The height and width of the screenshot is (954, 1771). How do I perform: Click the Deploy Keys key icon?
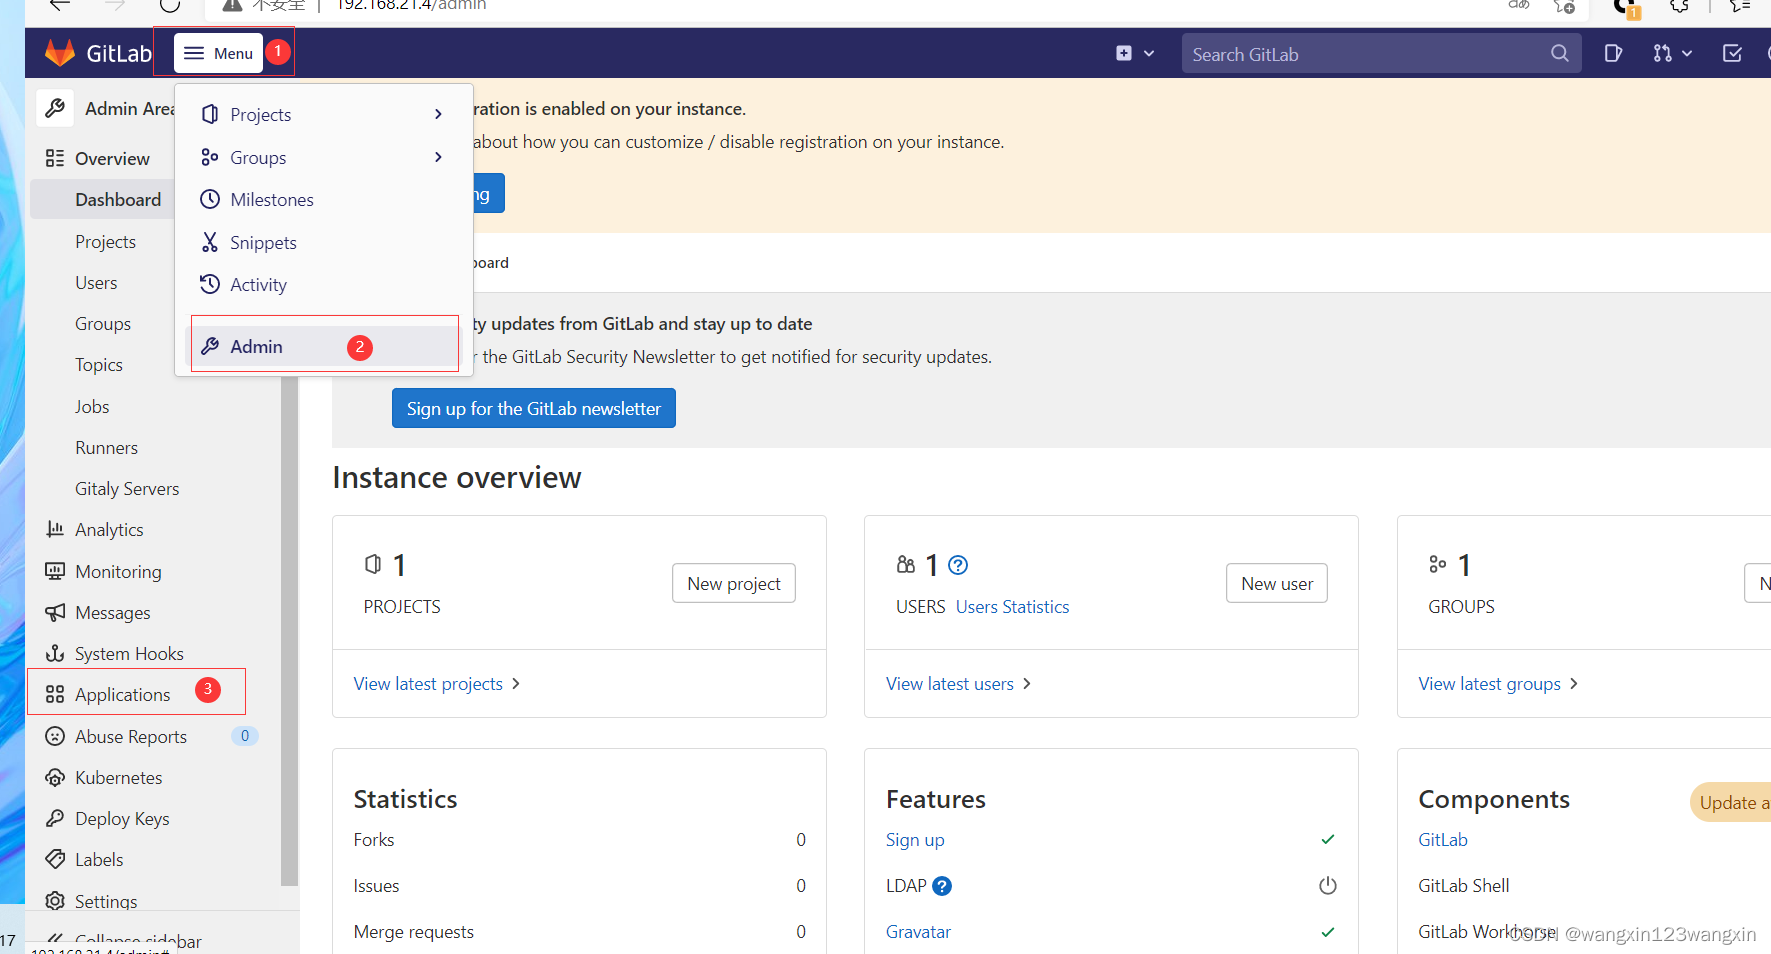55,818
